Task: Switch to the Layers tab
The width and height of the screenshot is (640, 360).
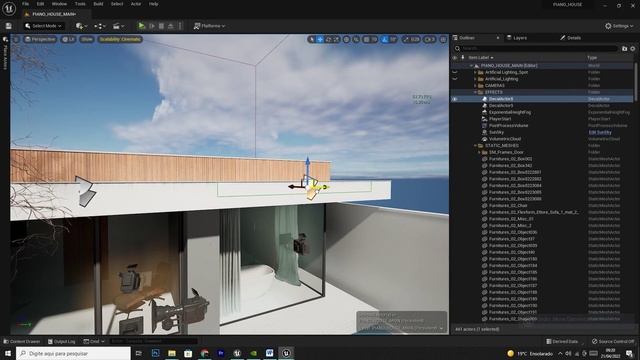Action: pos(517,38)
